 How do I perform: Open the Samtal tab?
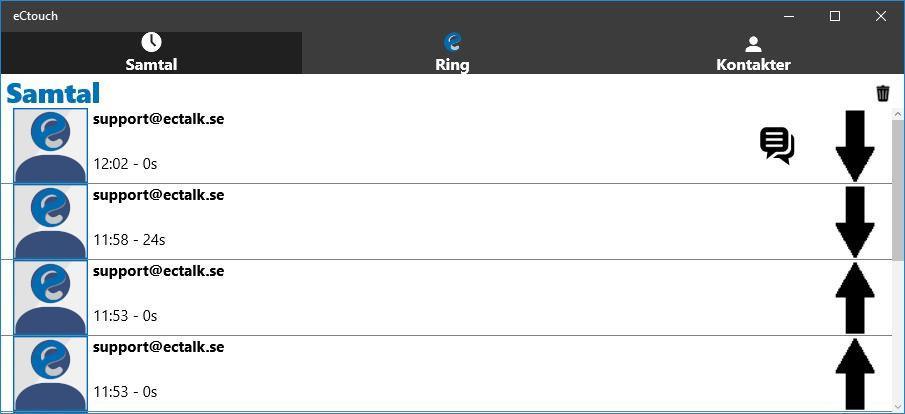pos(151,53)
